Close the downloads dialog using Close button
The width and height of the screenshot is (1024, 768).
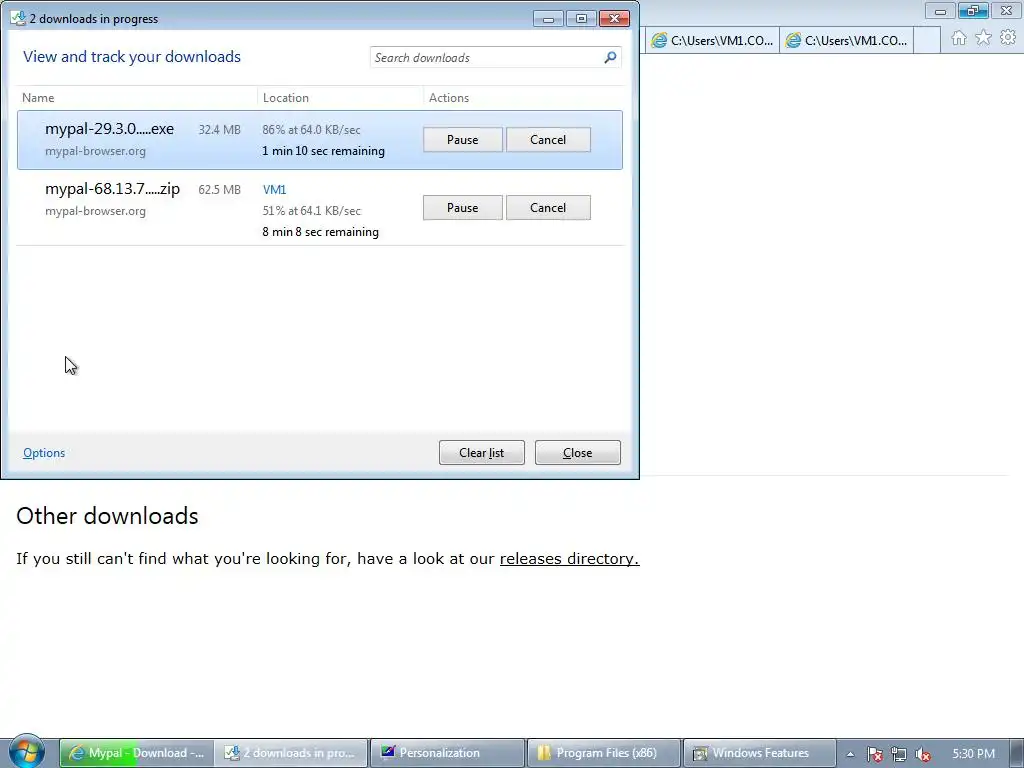click(577, 453)
